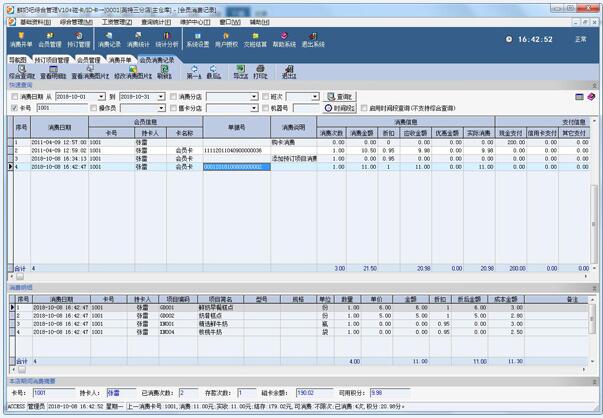Toggle 班次 checkbox
The width and height of the screenshot is (603, 418).
tap(265, 97)
